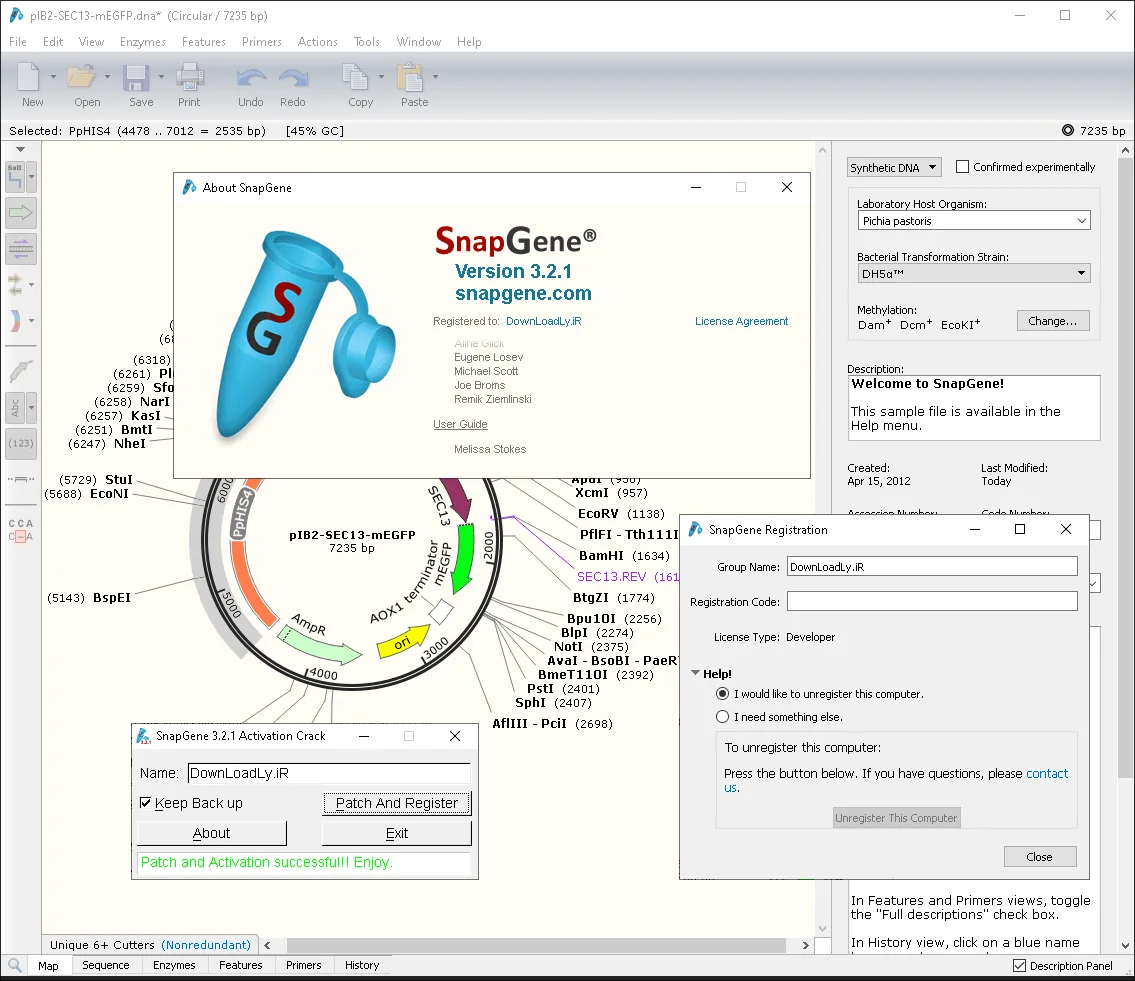Click the Abc labels sidebar icon
This screenshot has width=1135, height=981.
[x=15, y=408]
